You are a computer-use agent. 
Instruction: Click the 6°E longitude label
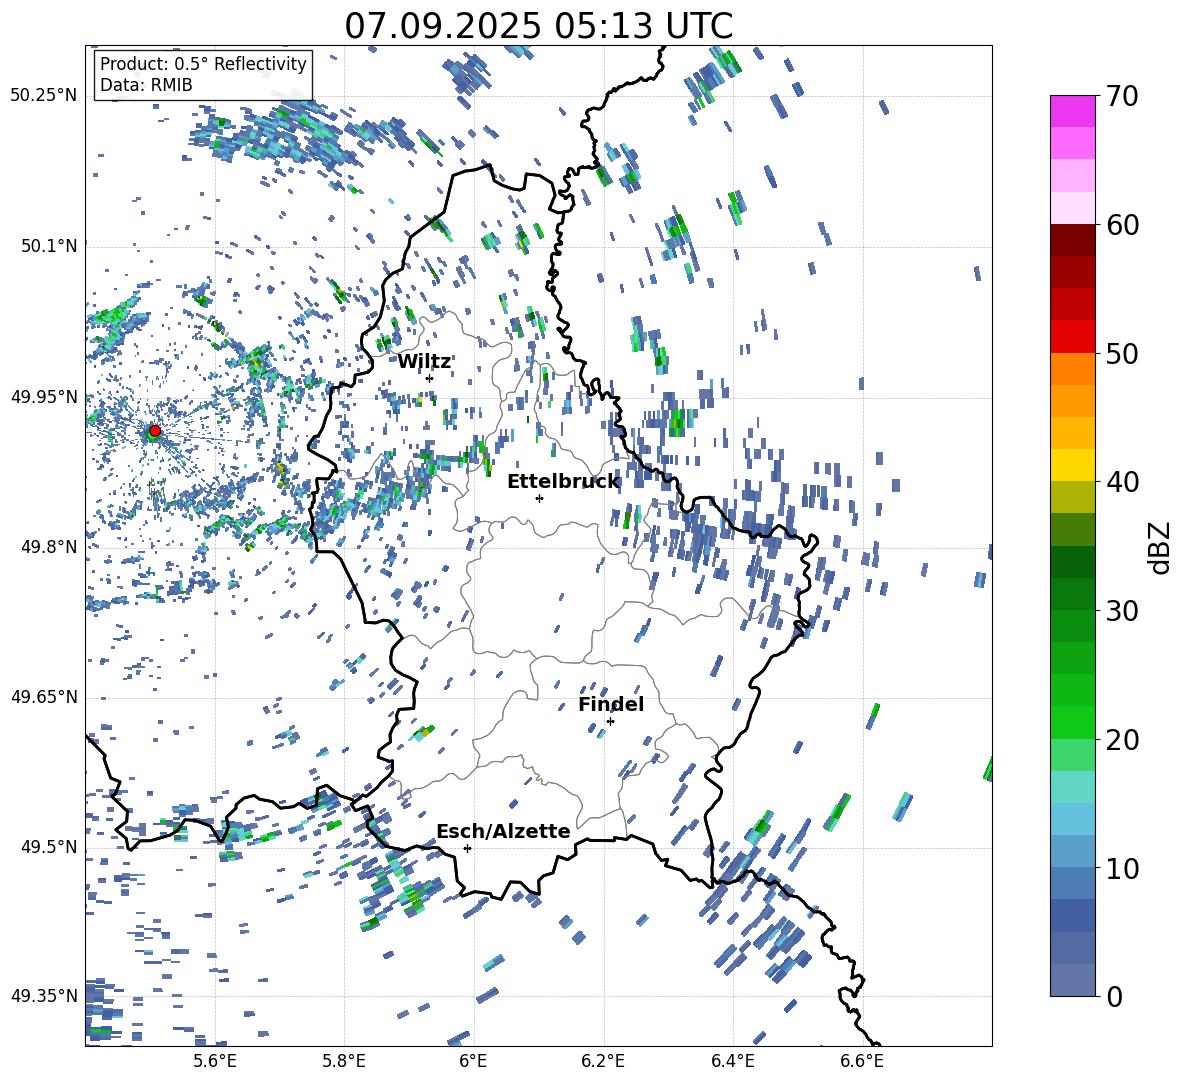(473, 1061)
